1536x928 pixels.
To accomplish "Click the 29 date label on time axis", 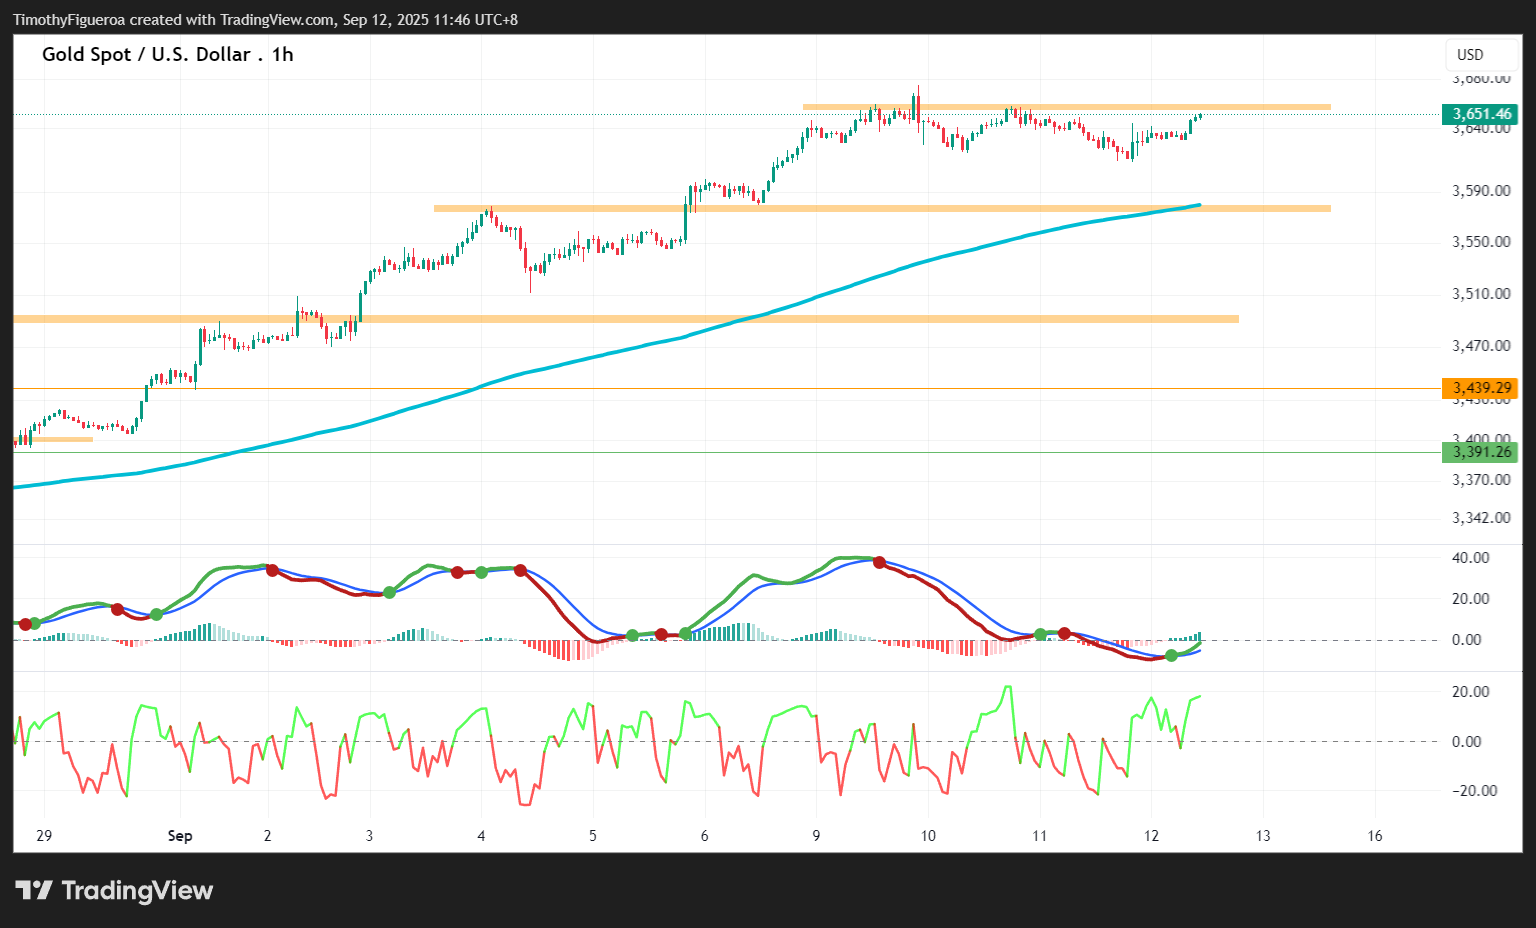I will [x=43, y=836].
